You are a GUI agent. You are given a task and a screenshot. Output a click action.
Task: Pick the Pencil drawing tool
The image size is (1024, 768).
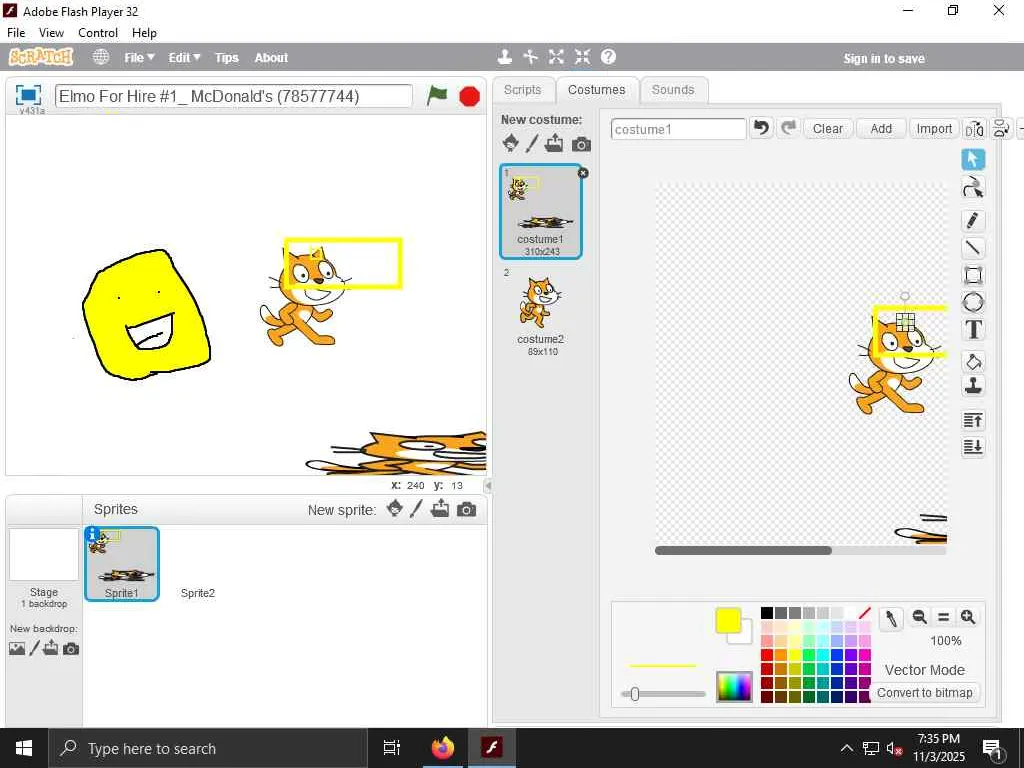click(973, 221)
